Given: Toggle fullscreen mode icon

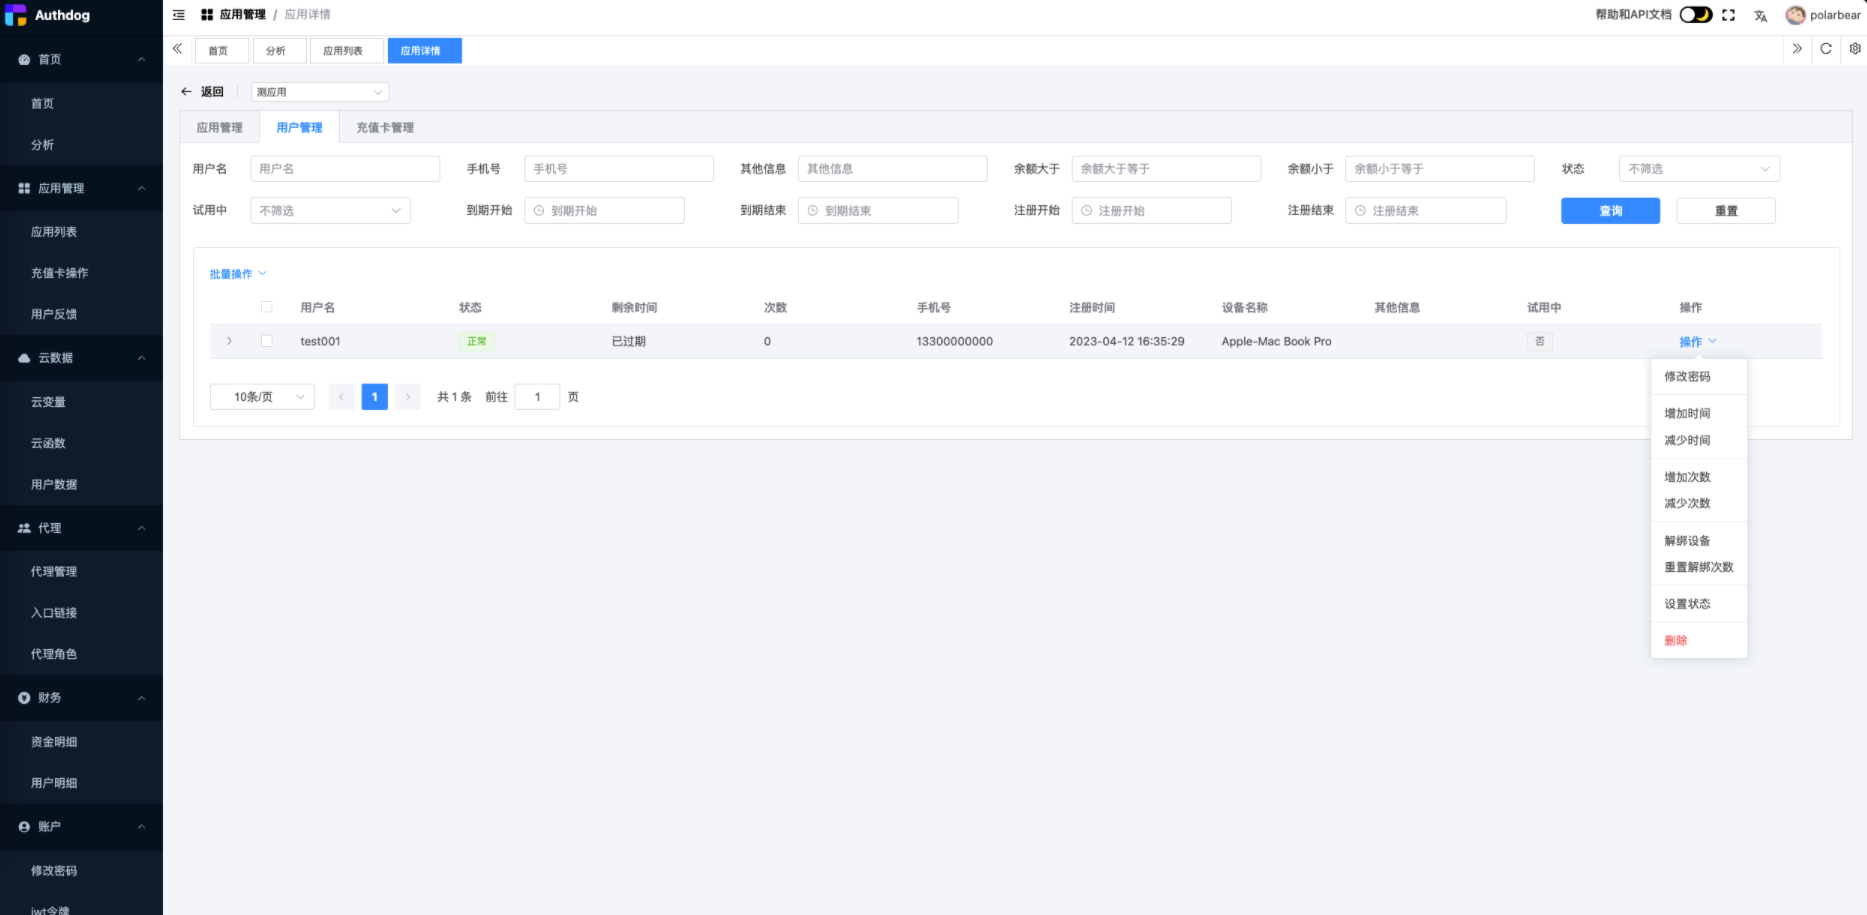Looking at the screenshot, I should tap(1728, 15).
